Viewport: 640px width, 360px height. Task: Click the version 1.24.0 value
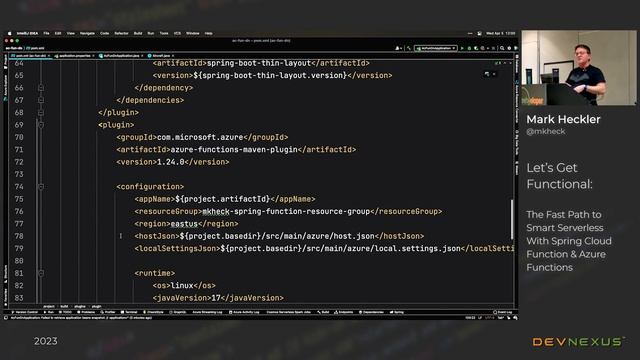pos(171,162)
